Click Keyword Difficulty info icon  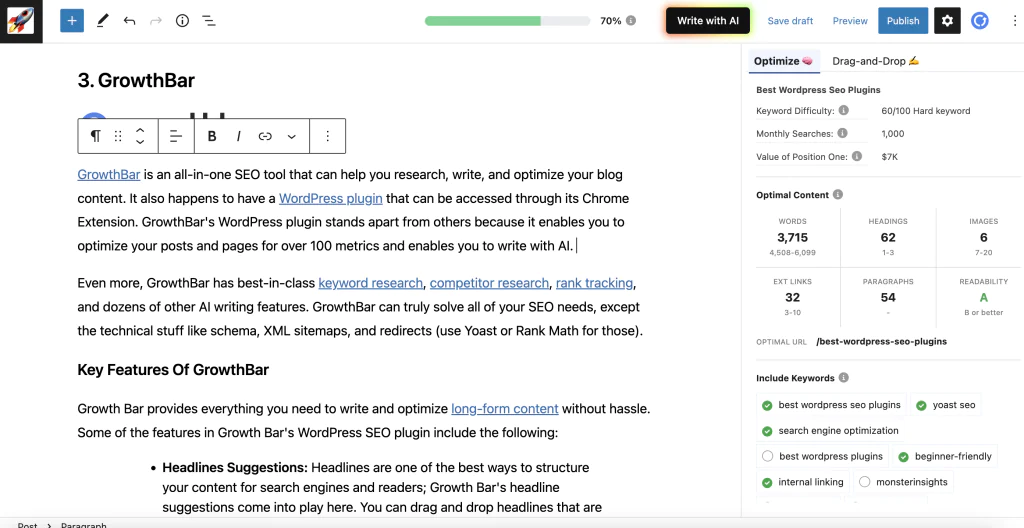pyautogui.click(x=844, y=110)
